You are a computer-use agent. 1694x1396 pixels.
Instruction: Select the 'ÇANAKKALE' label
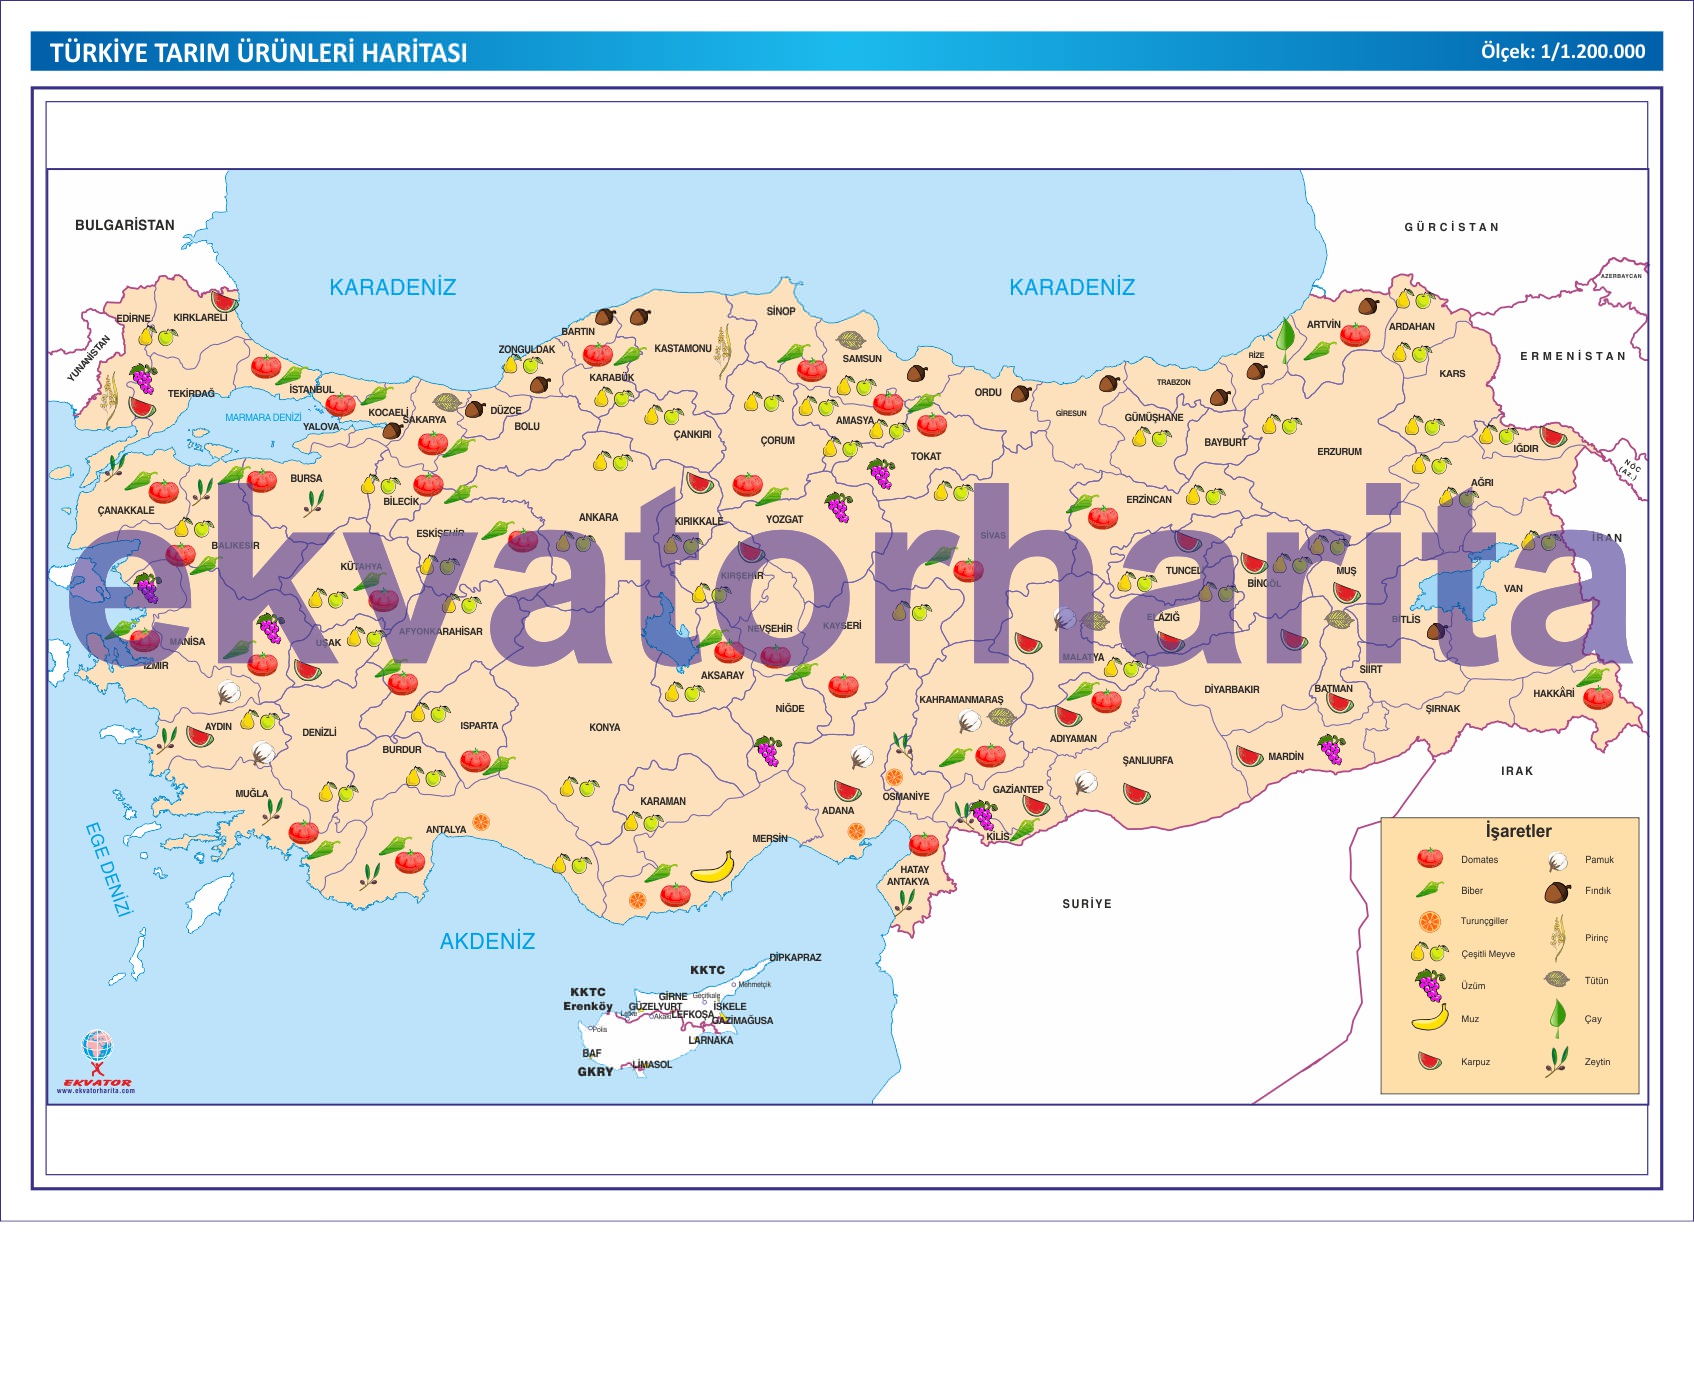pos(126,510)
